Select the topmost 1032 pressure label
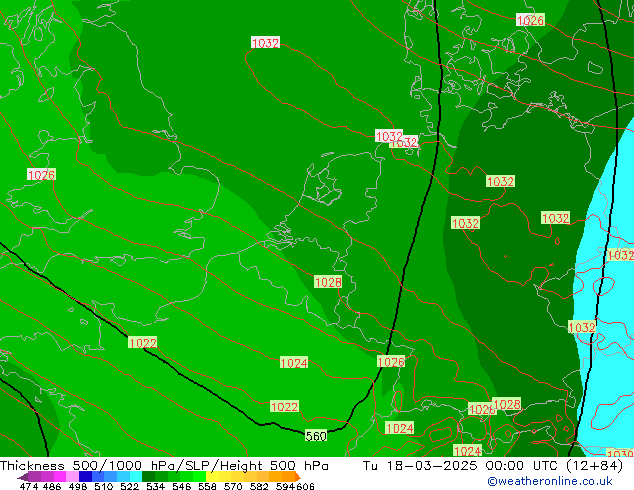Viewport: 634px width, 490px height. coord(265,43)
